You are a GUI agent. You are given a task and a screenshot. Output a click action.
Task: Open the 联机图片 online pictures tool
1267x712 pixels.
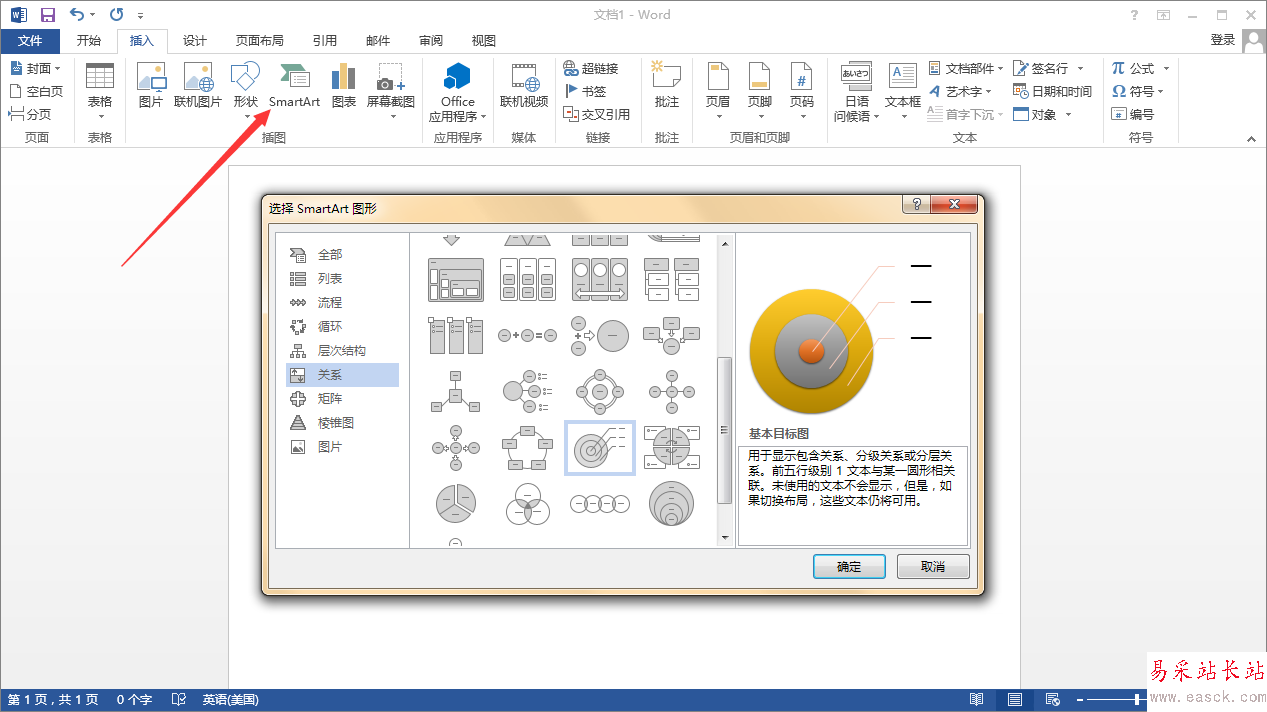point(198,86)
